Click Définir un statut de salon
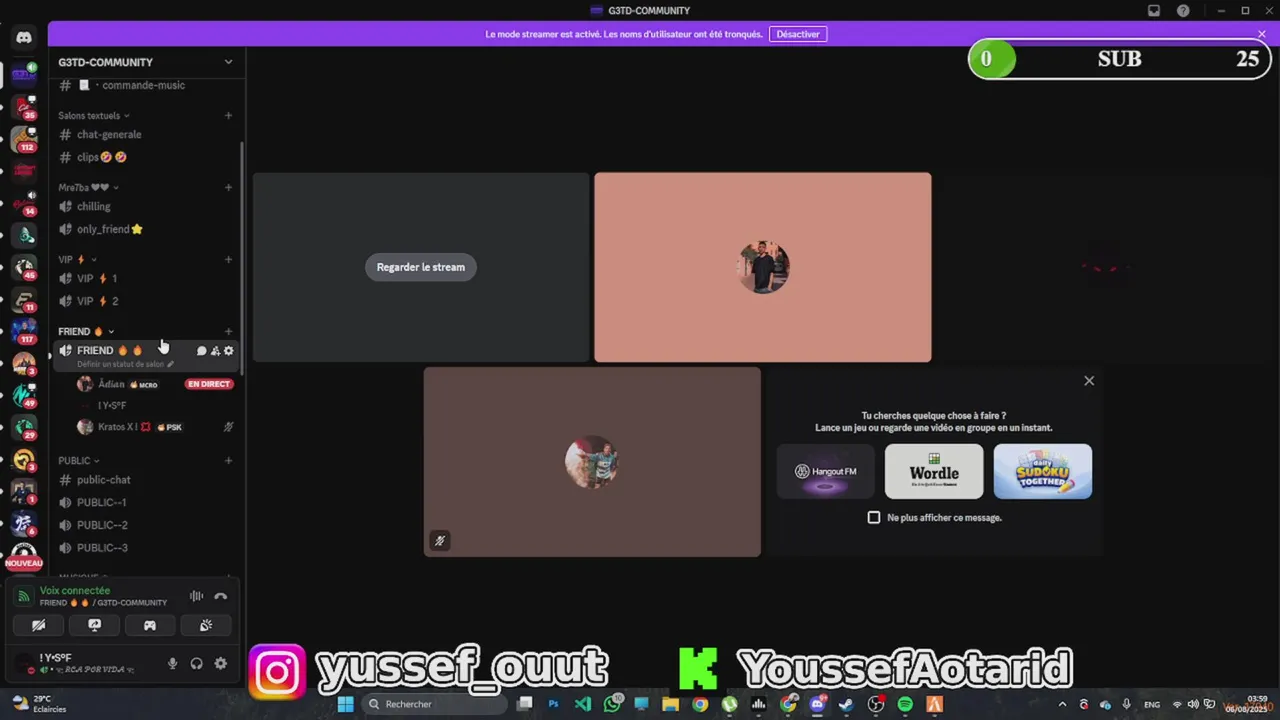The width and height of the screenshot is (1280, 720). pyautogui.click(x=125, y=364)
